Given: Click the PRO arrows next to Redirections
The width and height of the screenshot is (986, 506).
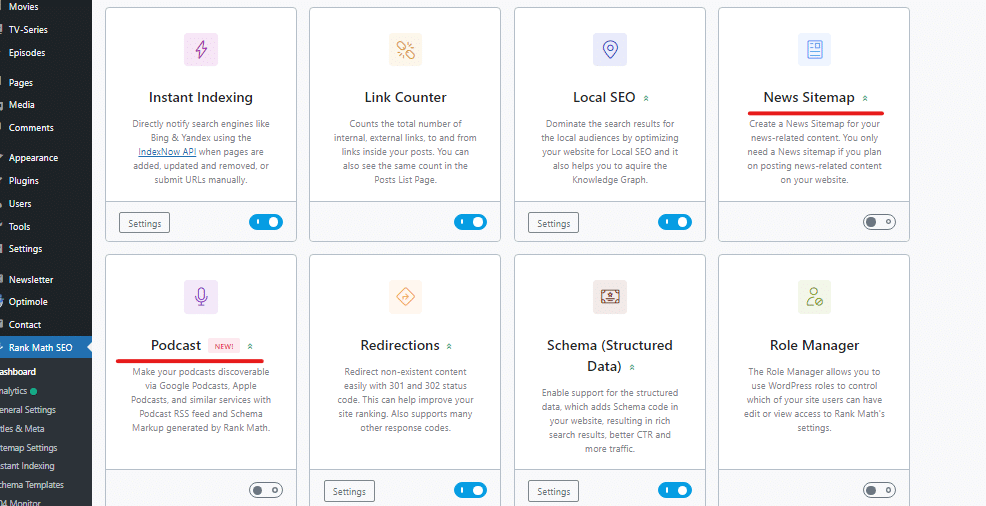Looking at the screenshot, I should pos(449,346).
